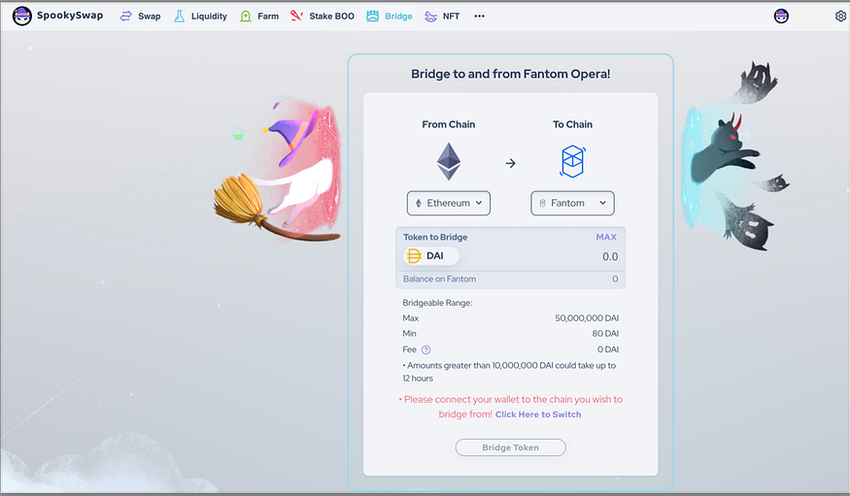Click the NFT icon in navbar
Viewport: 850px width, 496px height.
431,16
